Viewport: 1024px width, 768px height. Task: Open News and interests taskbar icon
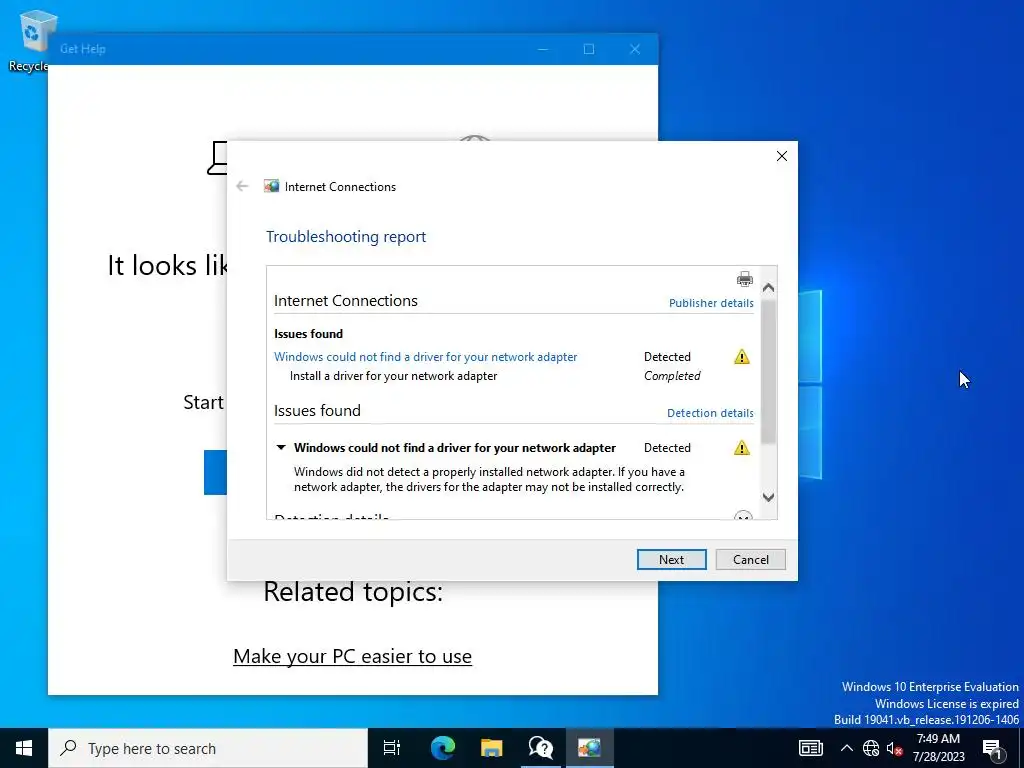pos(810,748)
